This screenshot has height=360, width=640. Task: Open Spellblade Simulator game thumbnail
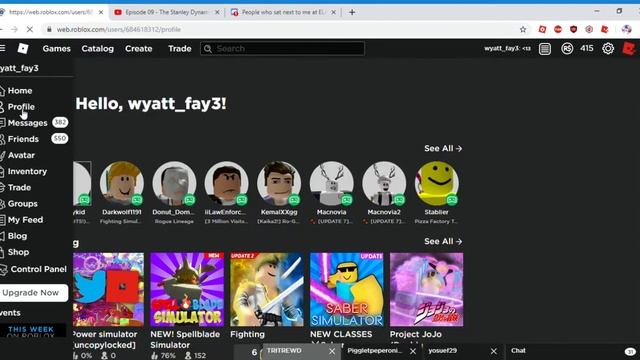pyautogui.click(x=187, y=289)
